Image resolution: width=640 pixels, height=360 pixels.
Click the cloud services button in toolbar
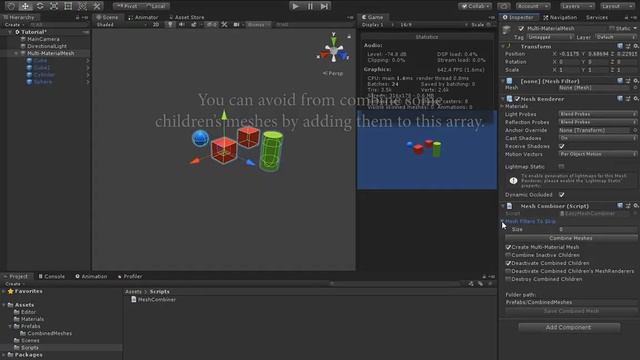pos(504,6)
